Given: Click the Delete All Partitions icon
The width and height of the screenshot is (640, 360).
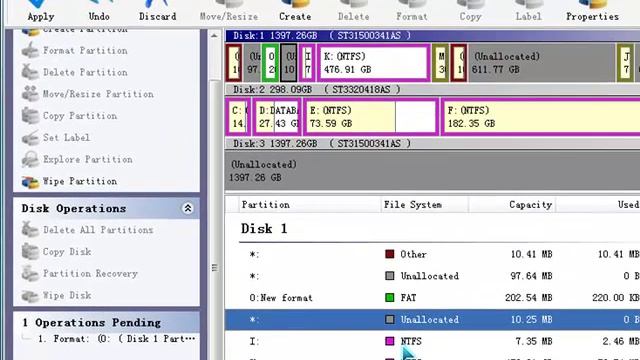Looking at the screenshot, I should (x=30, y=230).
